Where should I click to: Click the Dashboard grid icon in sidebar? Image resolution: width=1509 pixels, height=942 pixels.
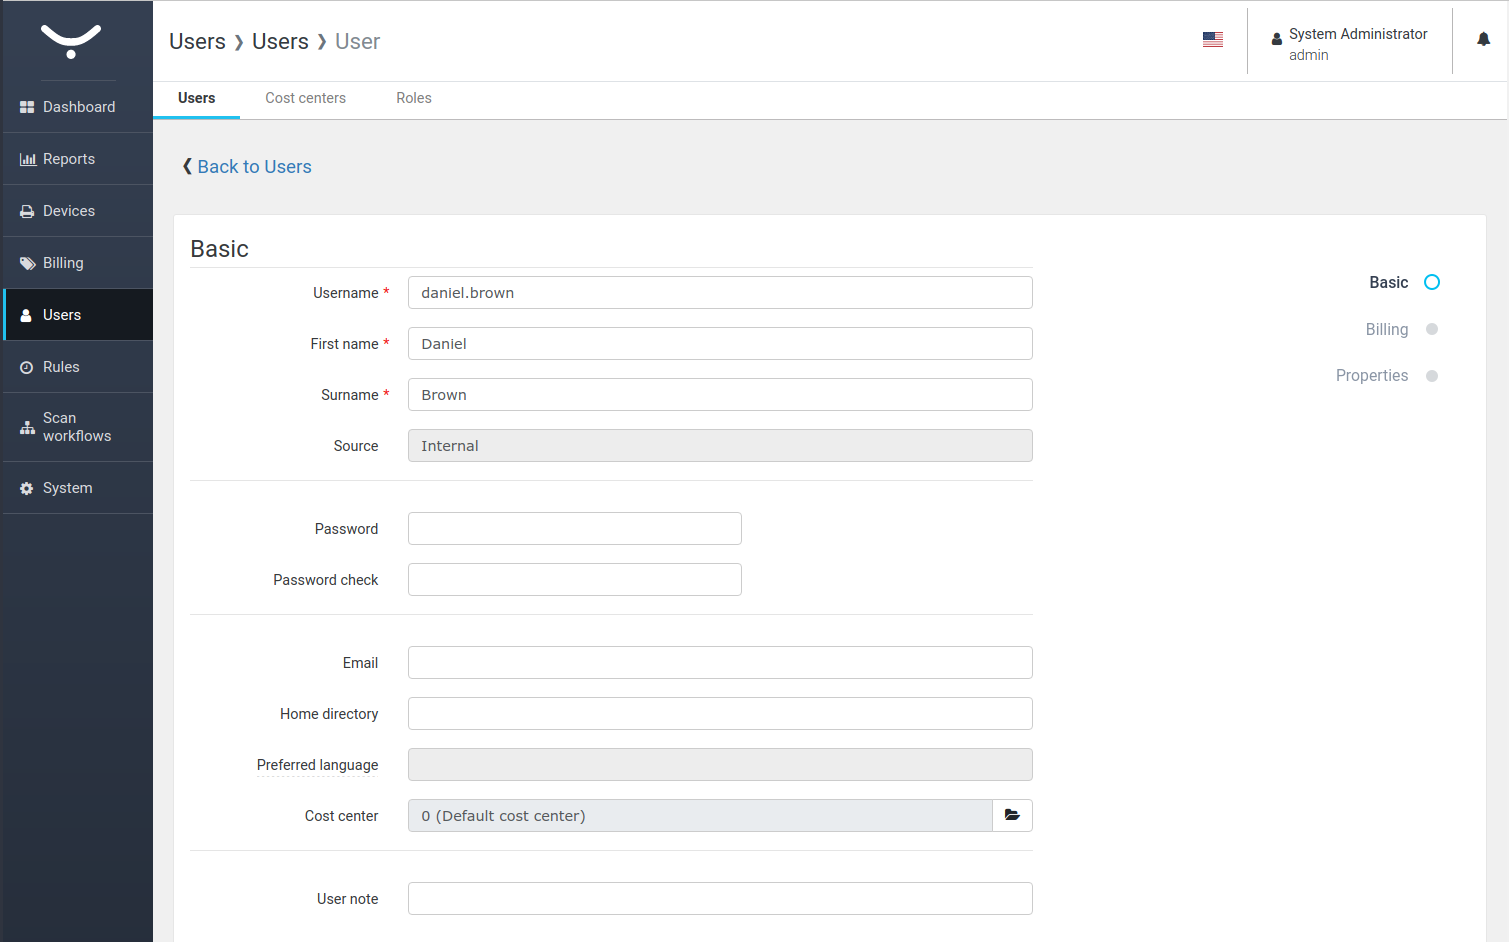click(x=27, y=107)
